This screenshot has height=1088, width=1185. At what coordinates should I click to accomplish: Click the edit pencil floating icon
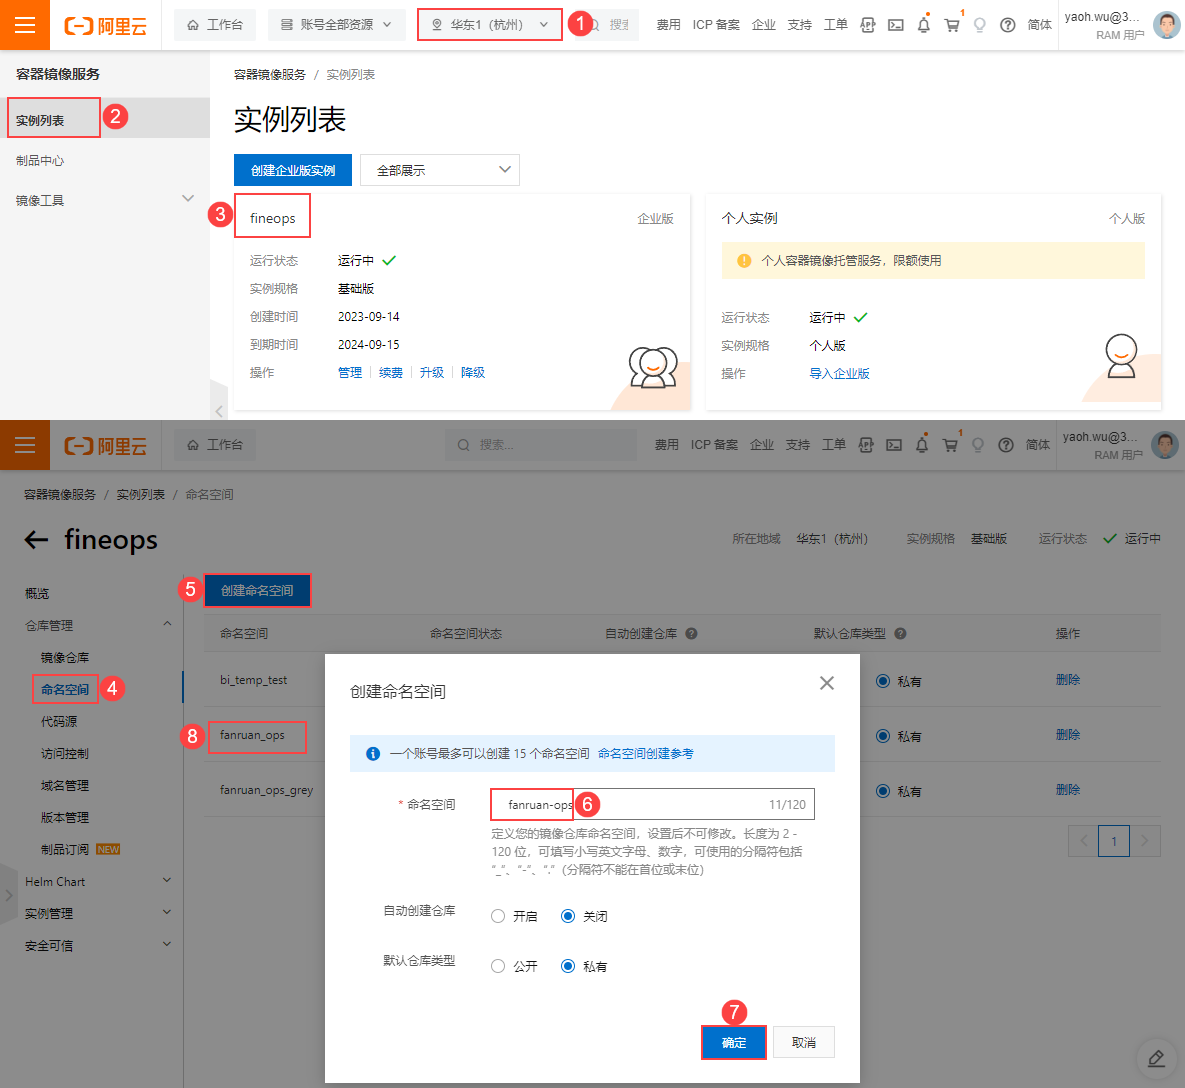click(1156, 1058)
